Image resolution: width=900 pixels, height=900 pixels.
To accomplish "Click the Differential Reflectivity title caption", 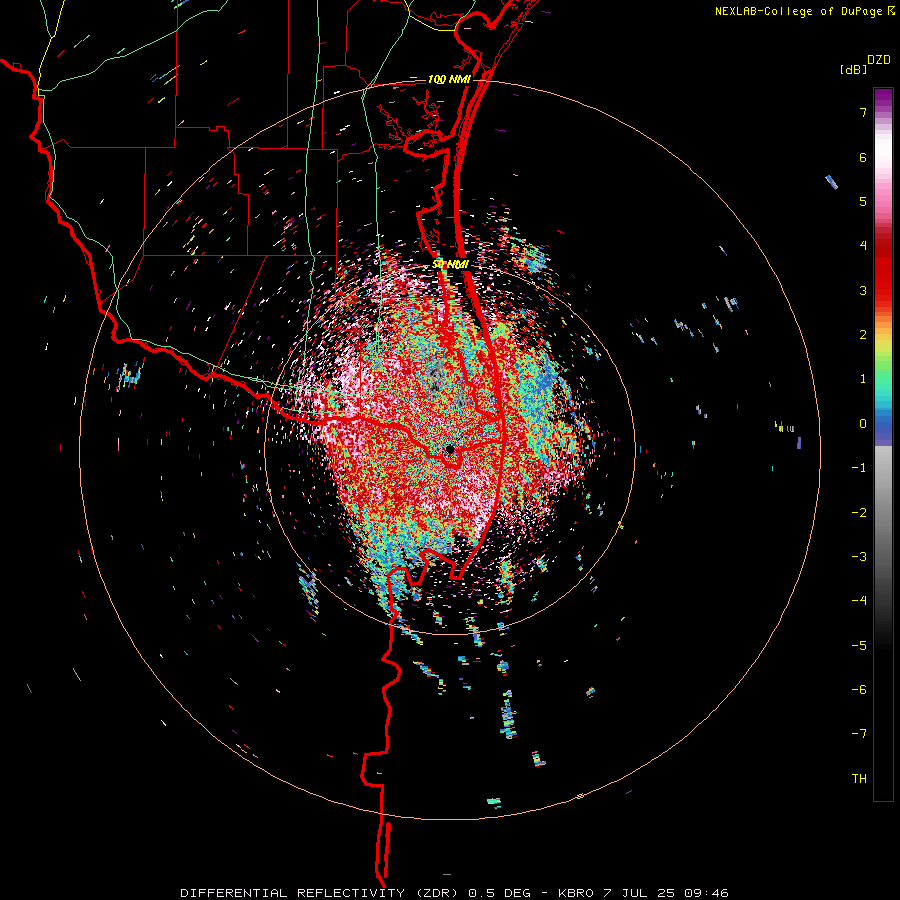I will (321, 893).
